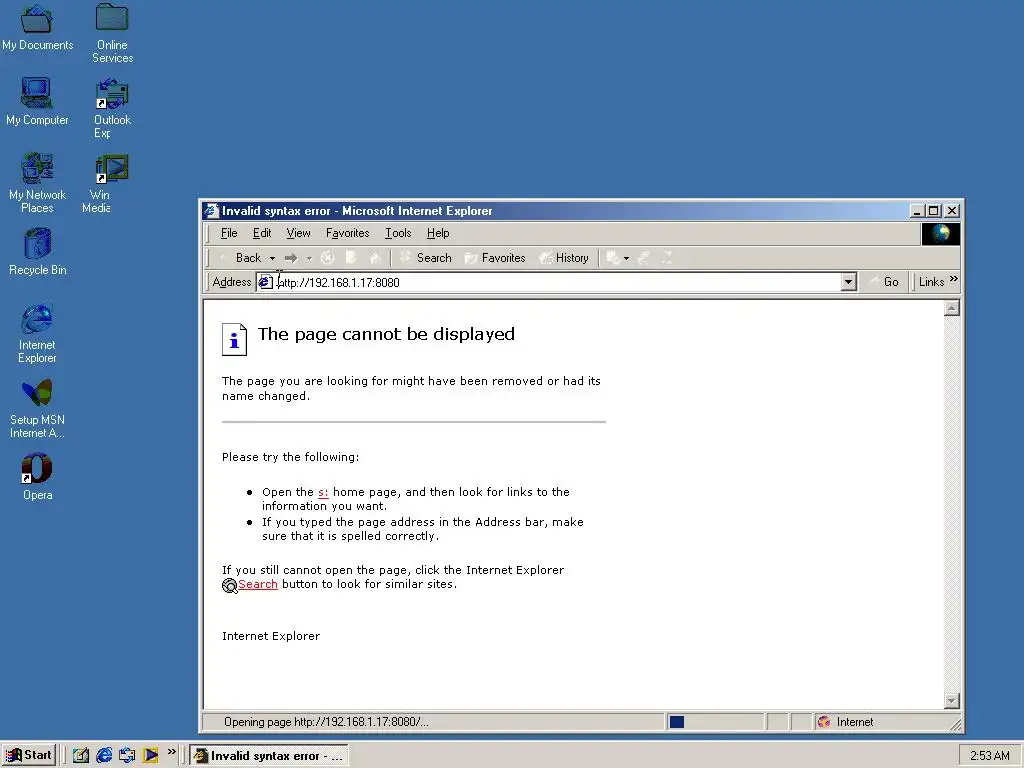Print the page with Print icon
This screenshot has width=1024, height=768.
point(643,258)
